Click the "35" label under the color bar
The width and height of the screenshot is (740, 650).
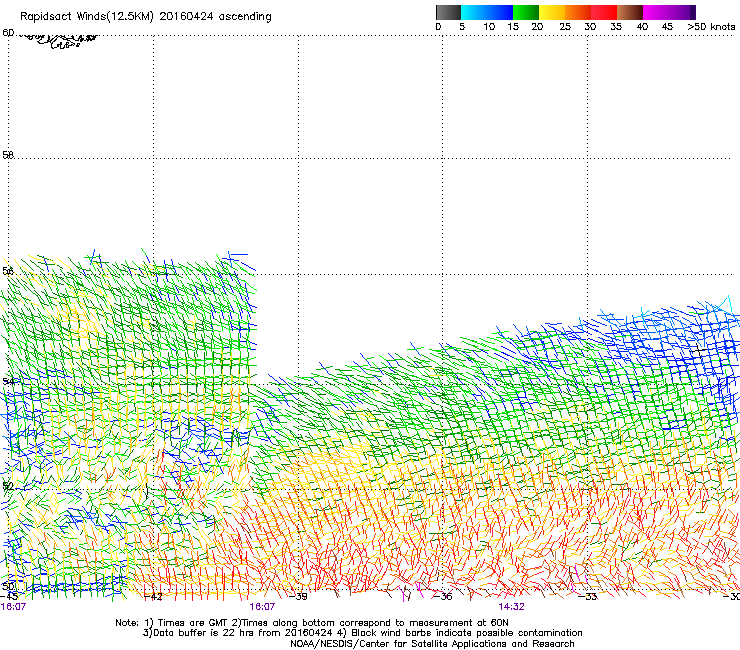click(x=616, y=27)
